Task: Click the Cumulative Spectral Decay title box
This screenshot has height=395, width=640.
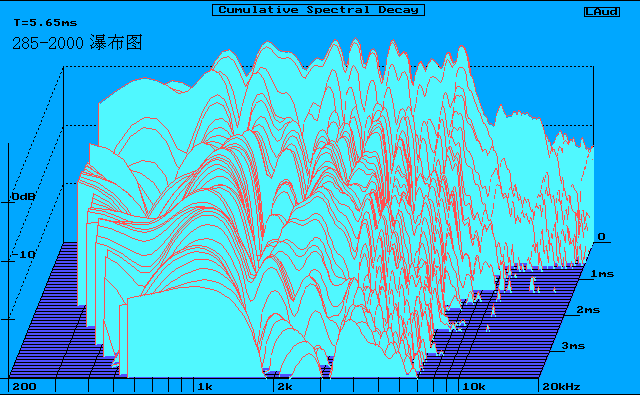Action: [x=318, y=10]
